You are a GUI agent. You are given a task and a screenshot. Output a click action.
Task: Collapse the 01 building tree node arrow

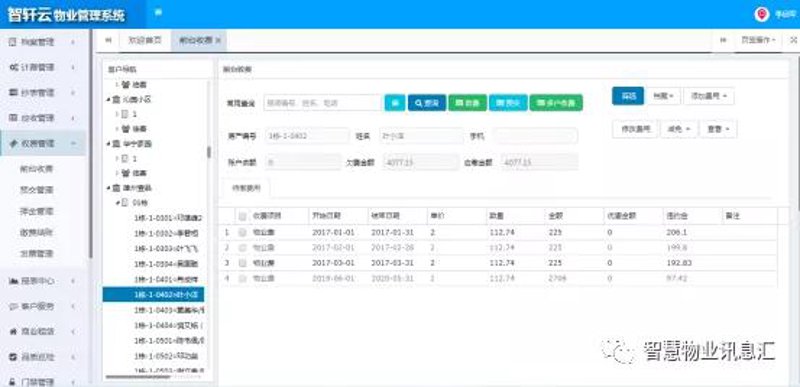pos(117,202)
